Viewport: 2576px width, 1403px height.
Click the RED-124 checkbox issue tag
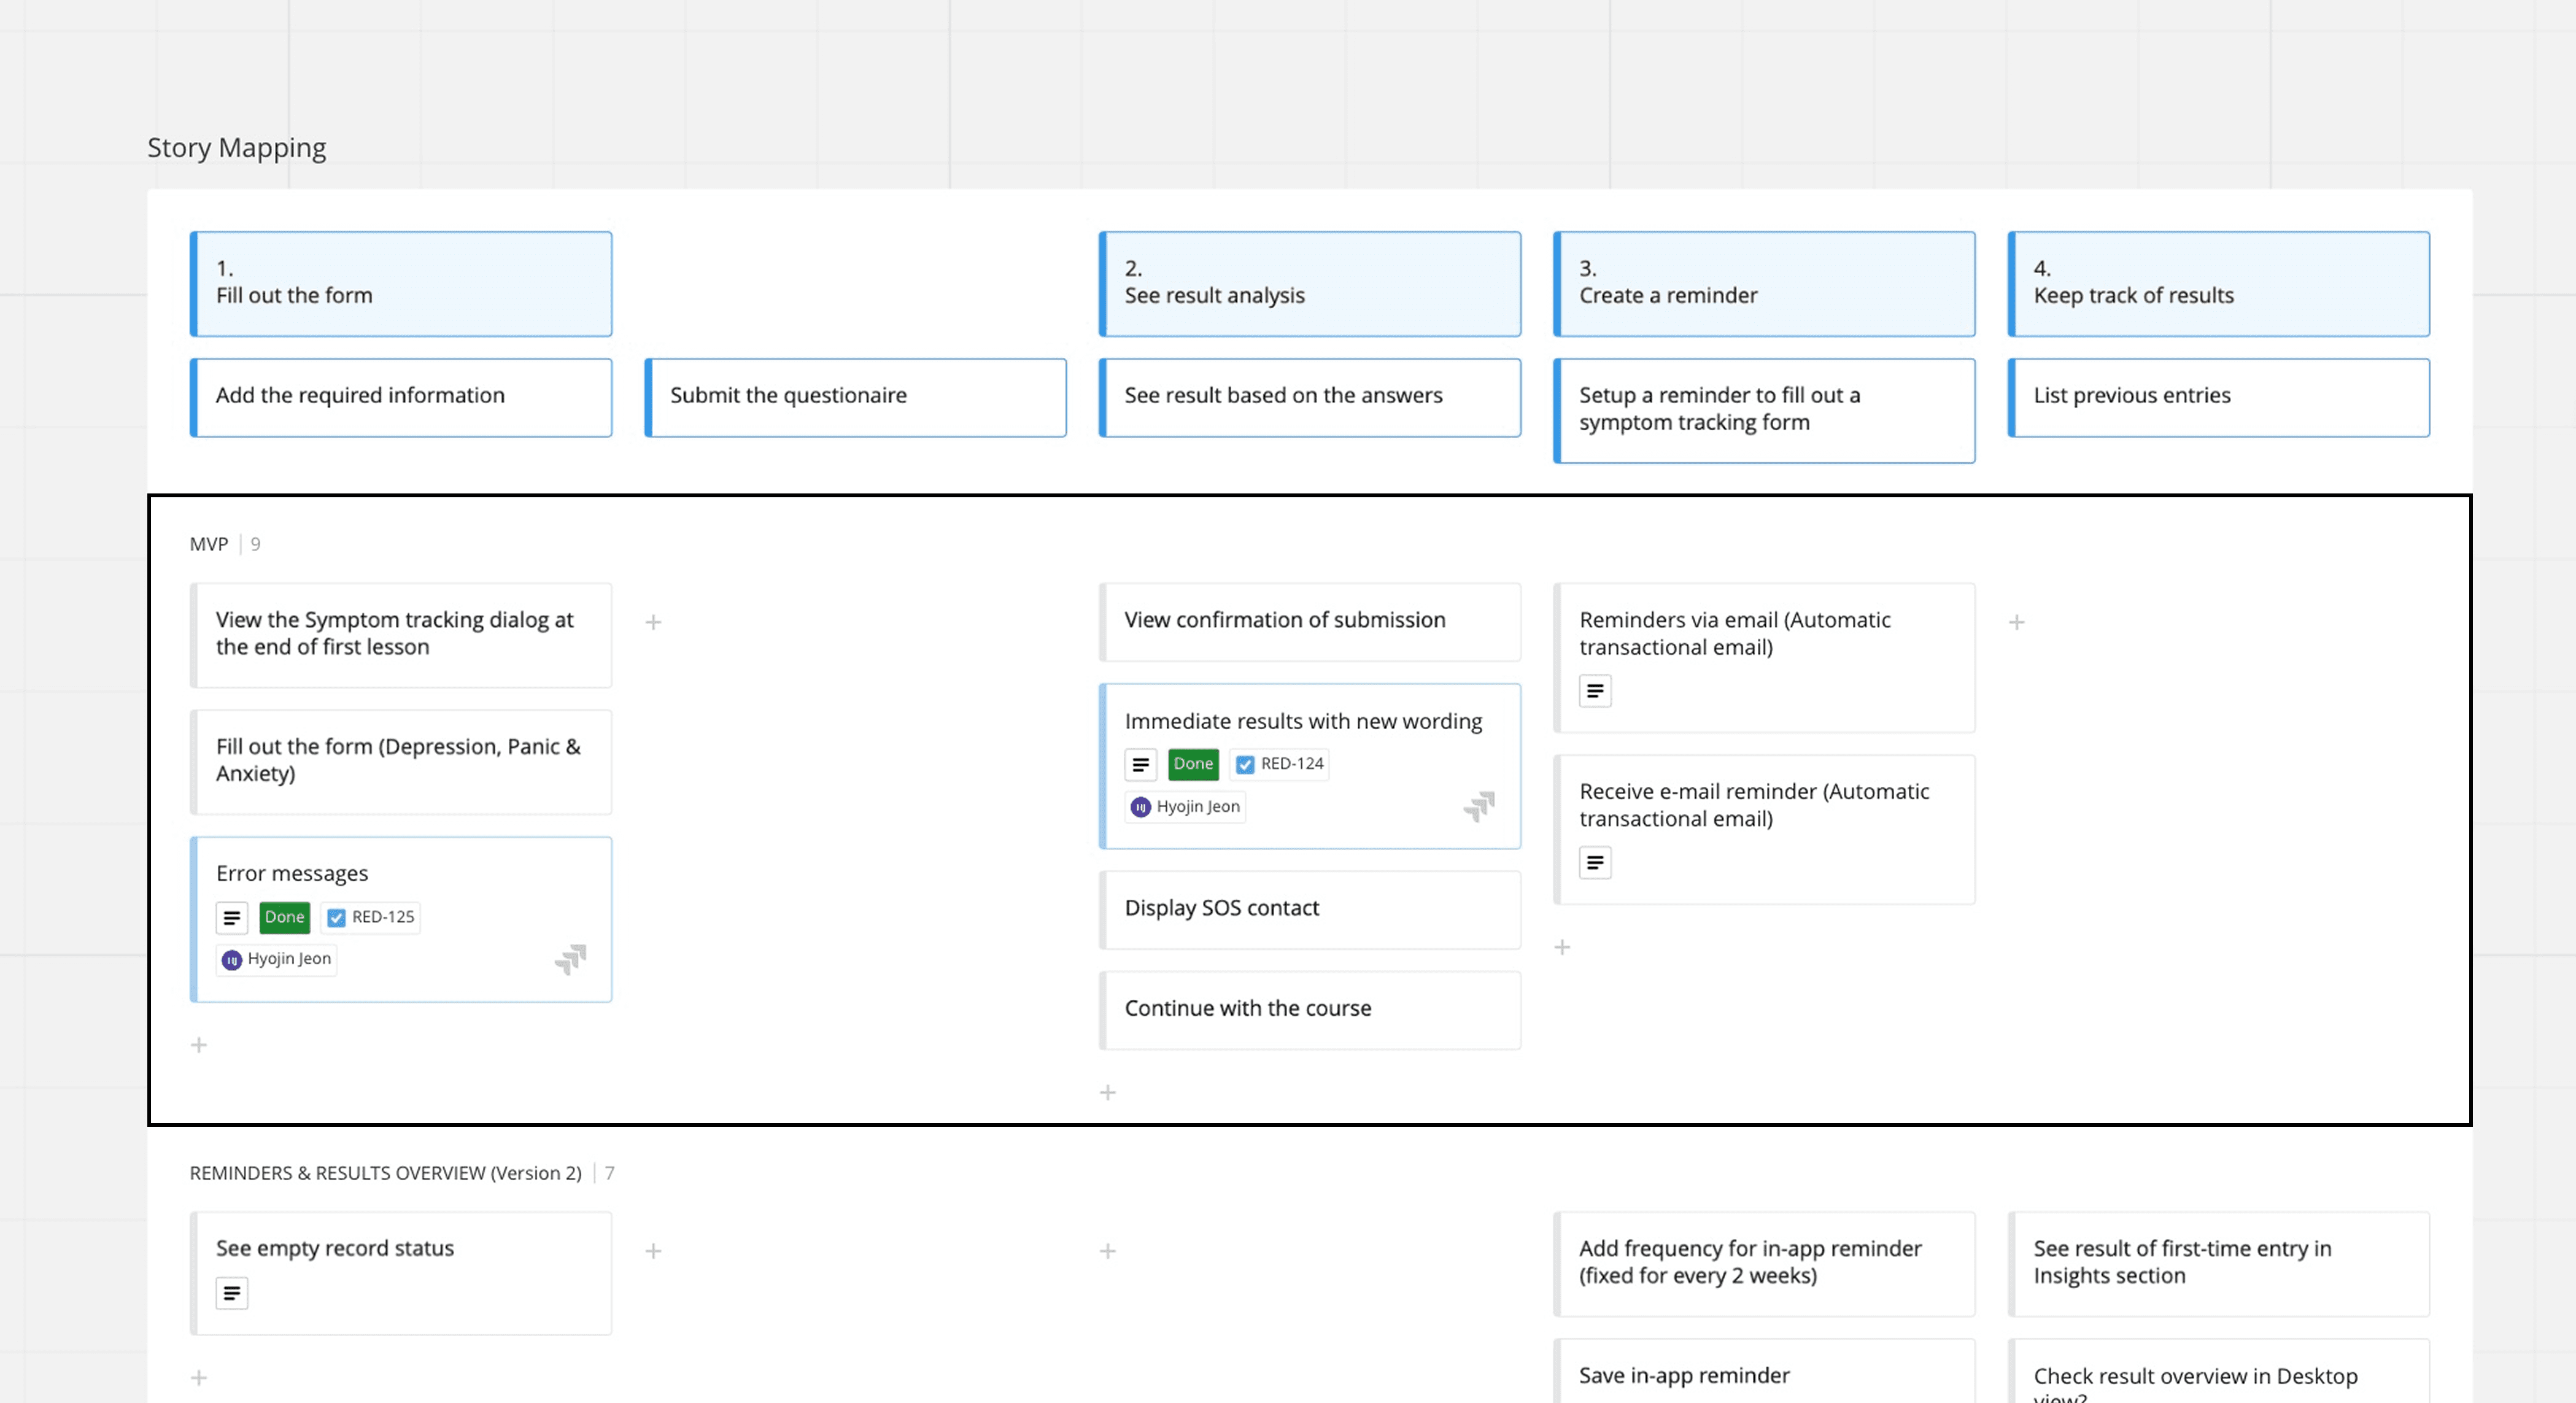1280,764
